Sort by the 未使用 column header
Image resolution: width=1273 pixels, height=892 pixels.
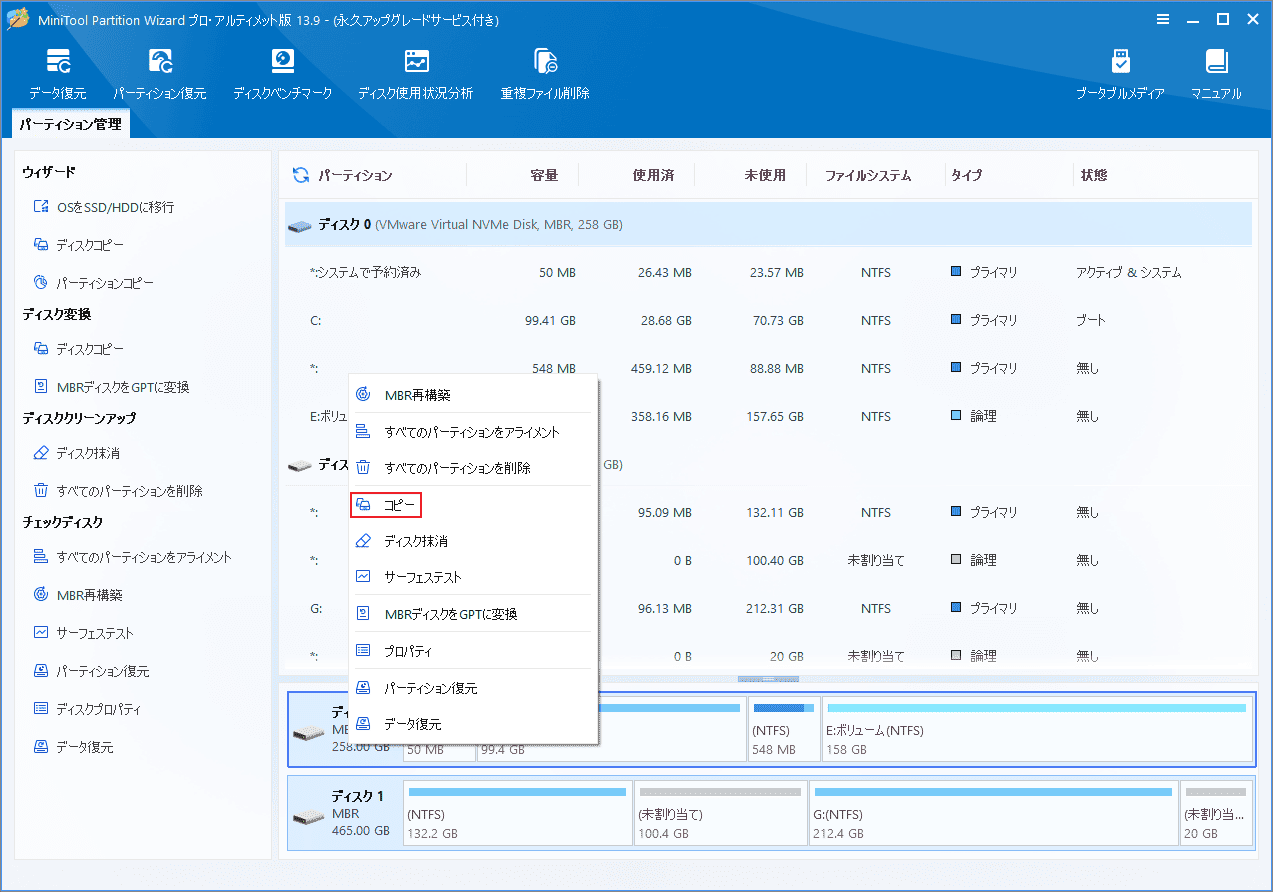(x=765, y=175)
